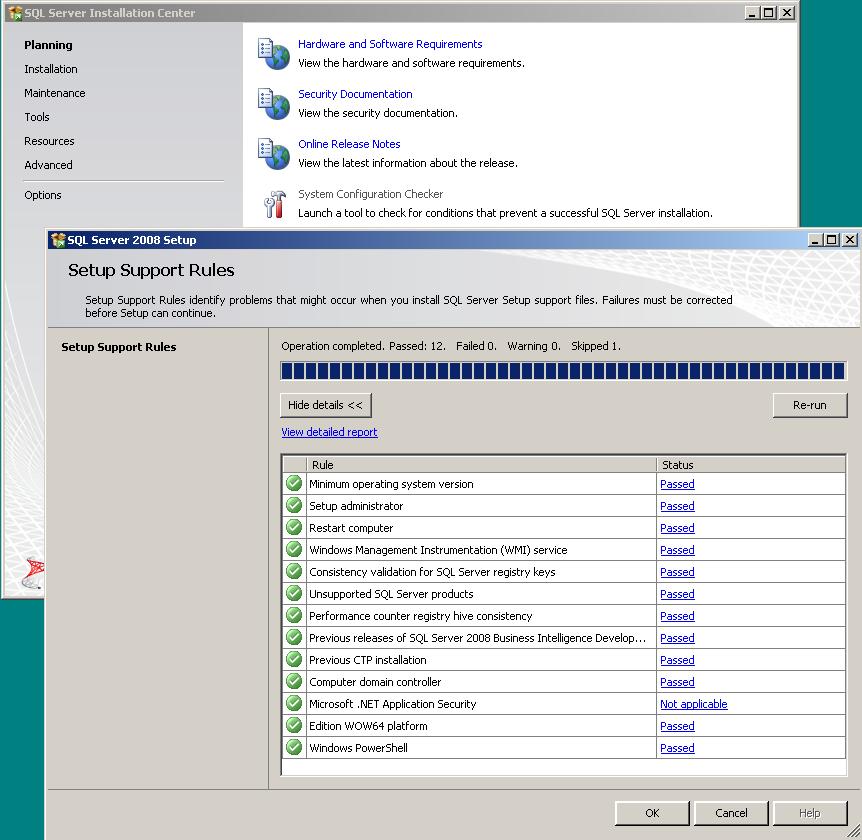Open Passed status for Setup administrator

677,506
